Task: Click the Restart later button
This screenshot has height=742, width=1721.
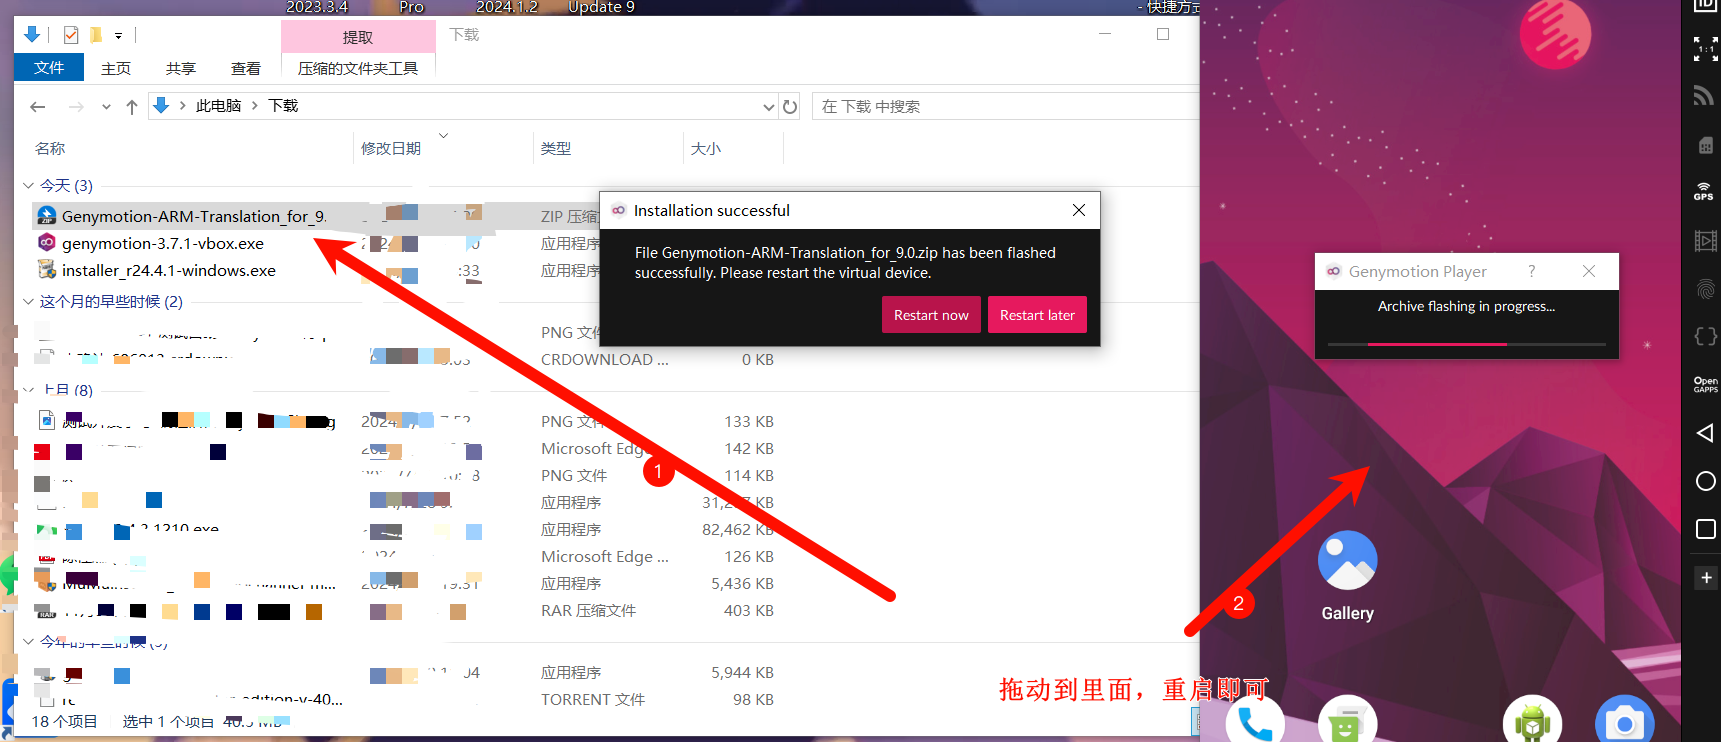Action: point(1037,315)
